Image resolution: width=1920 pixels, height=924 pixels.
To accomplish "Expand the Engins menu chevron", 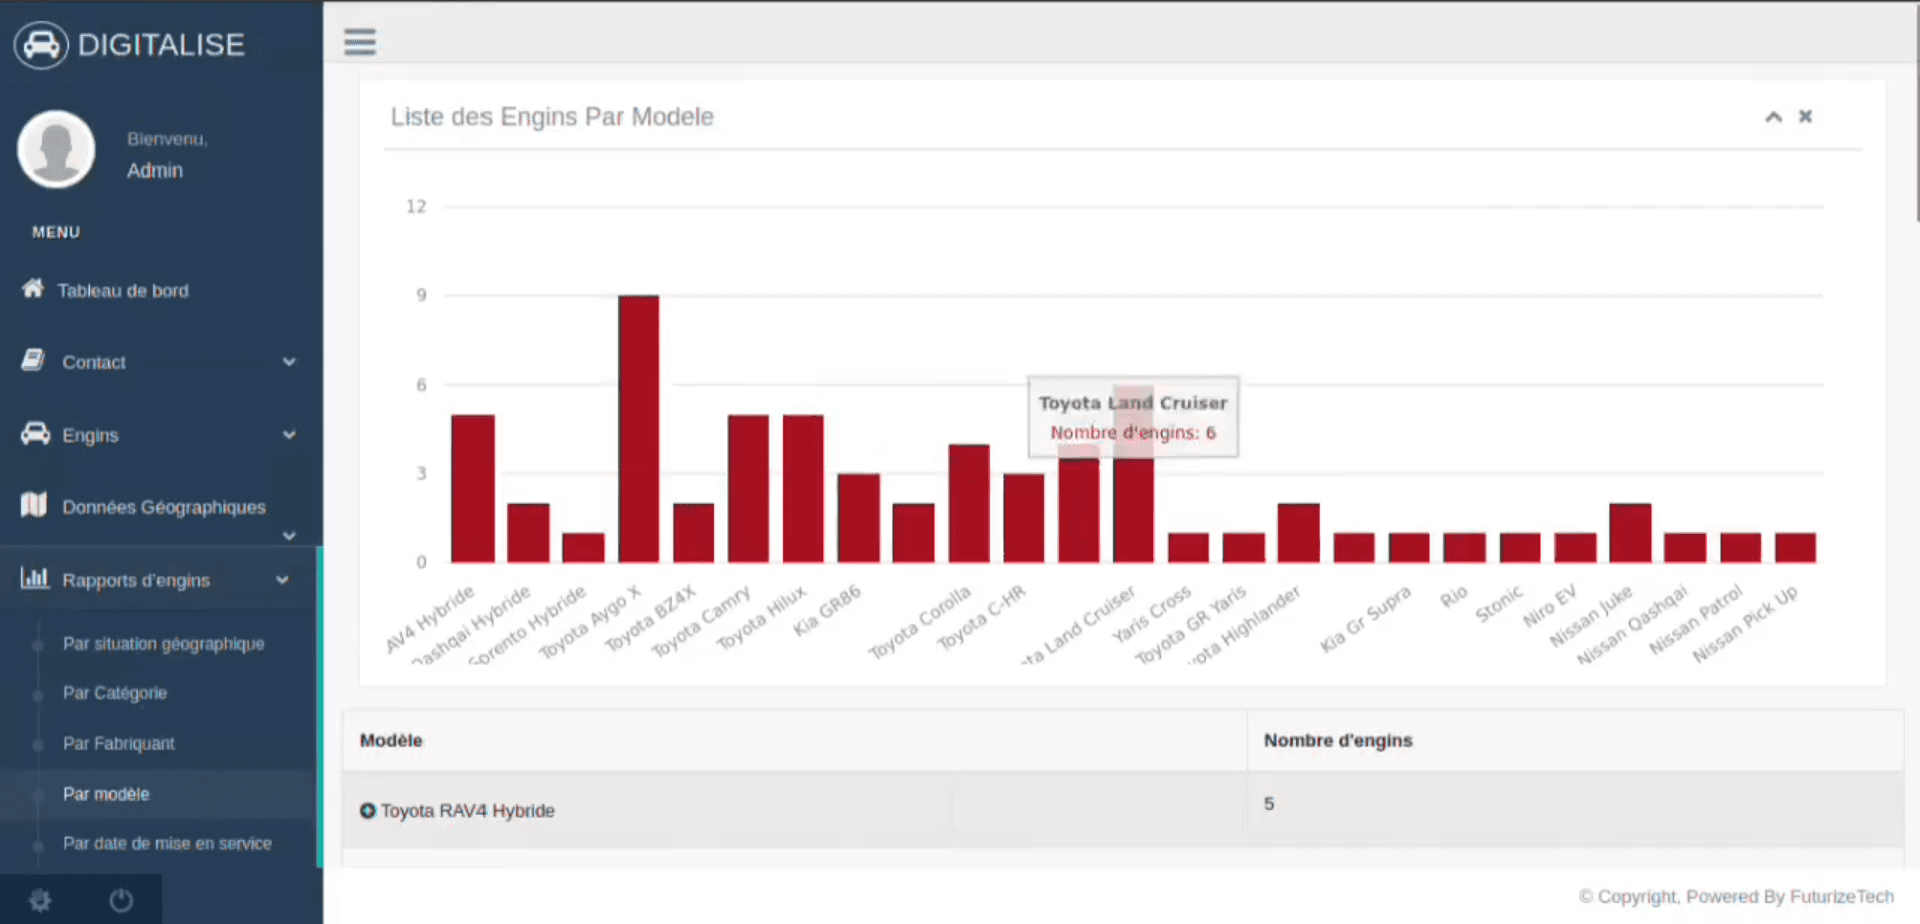I will (289, 435).
